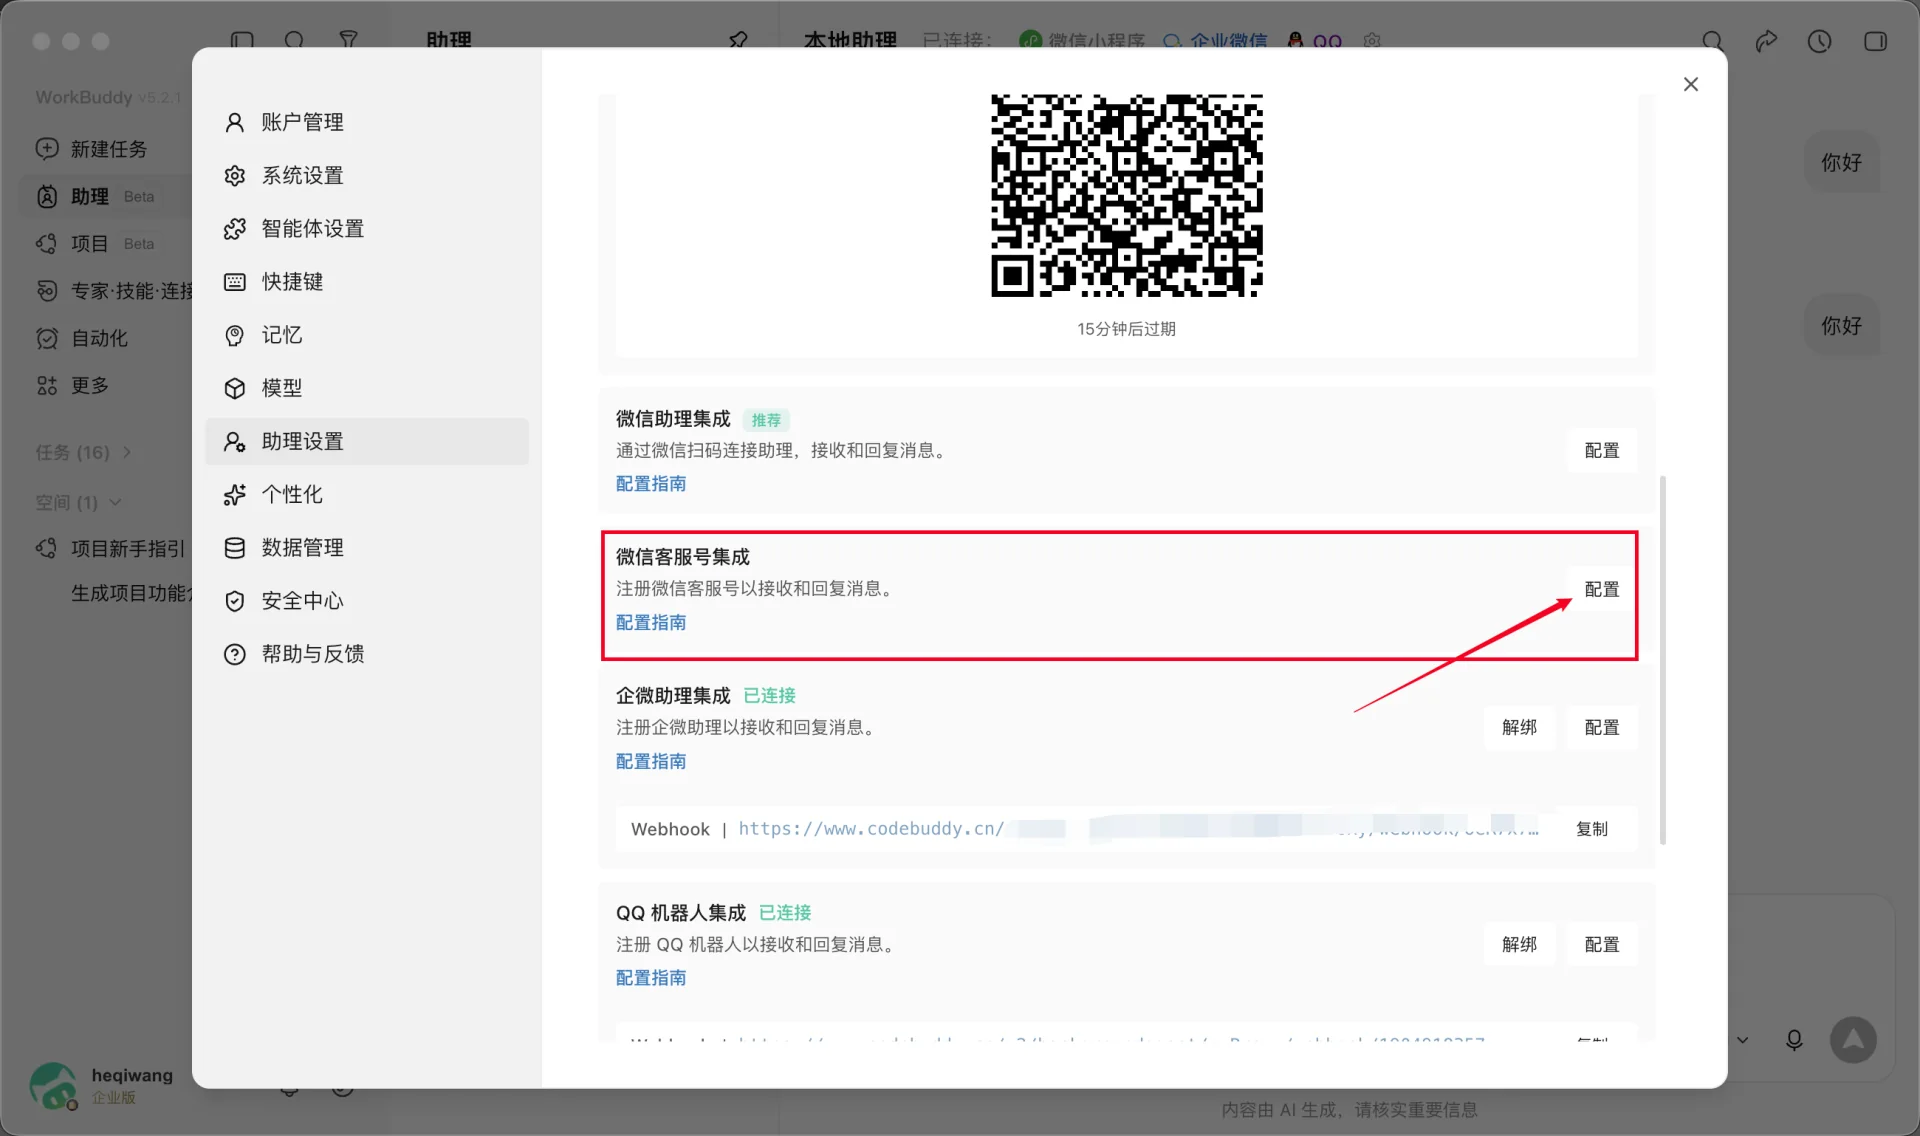This screenshot has height=1136, width=1920.
Task: Open 系统设置 in settings sidebar
Action: click(x=366, y=175)
